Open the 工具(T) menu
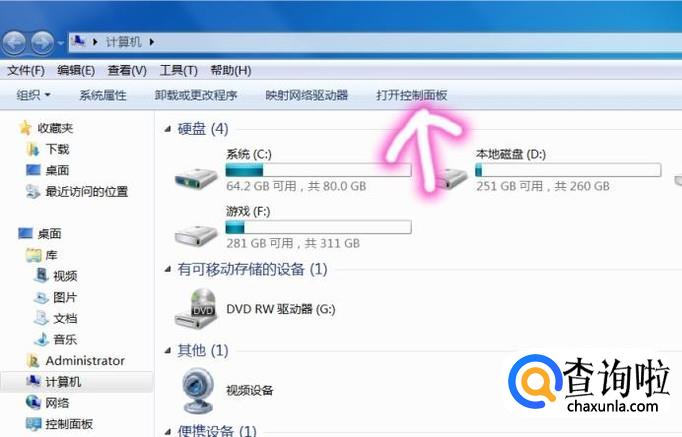The width and height of the screenshot is (682, 437). [x=178, y=70]
